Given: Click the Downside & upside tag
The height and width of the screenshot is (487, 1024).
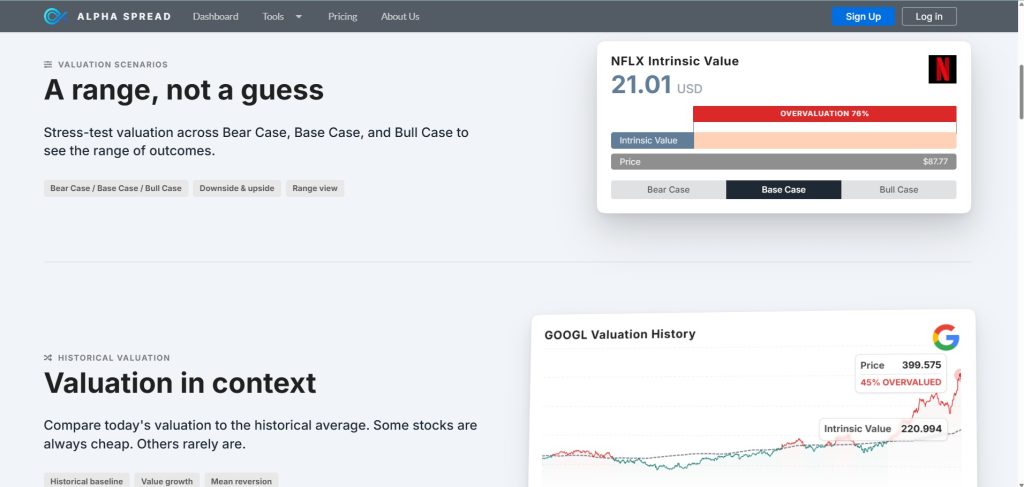Looking at the screenshot, I should point(237,188).
